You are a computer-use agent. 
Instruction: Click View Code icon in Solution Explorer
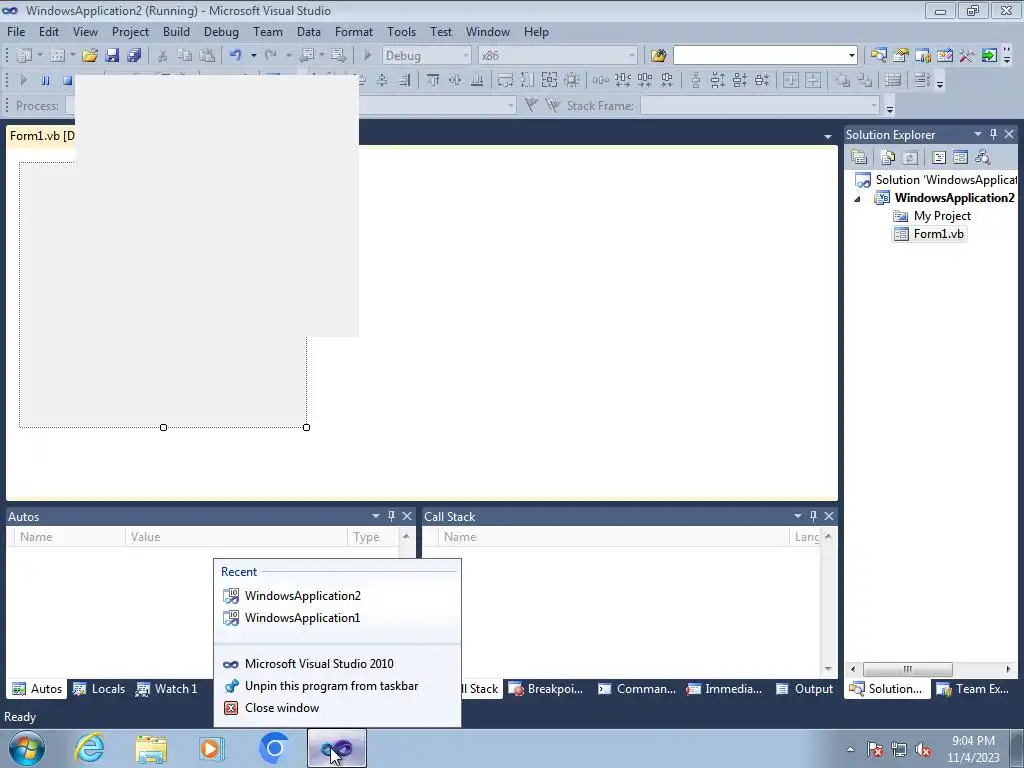coord(938,157)
